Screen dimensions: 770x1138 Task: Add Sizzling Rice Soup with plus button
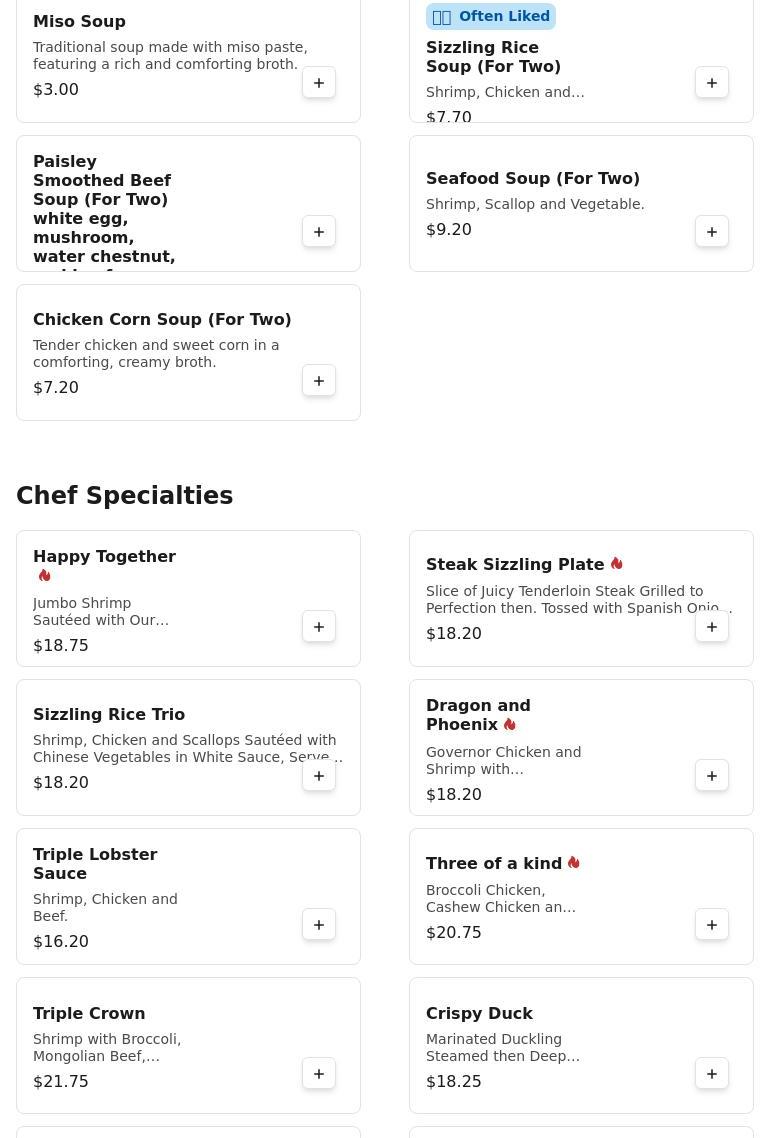(x=712, y=83)
